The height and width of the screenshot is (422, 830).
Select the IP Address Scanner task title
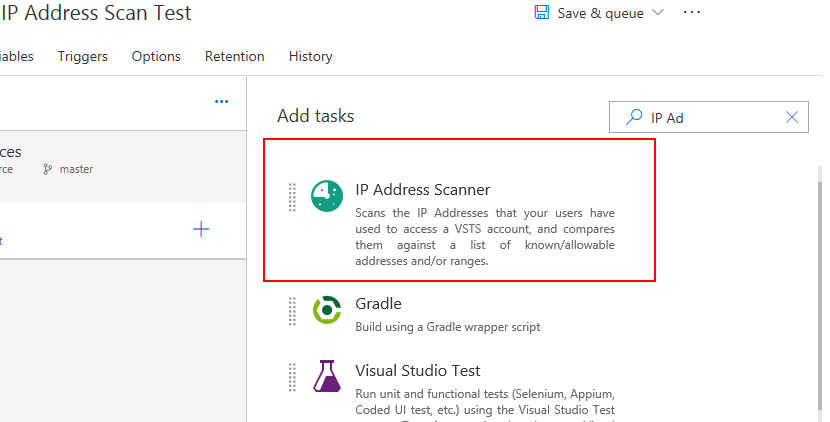[x=422, y=190]
